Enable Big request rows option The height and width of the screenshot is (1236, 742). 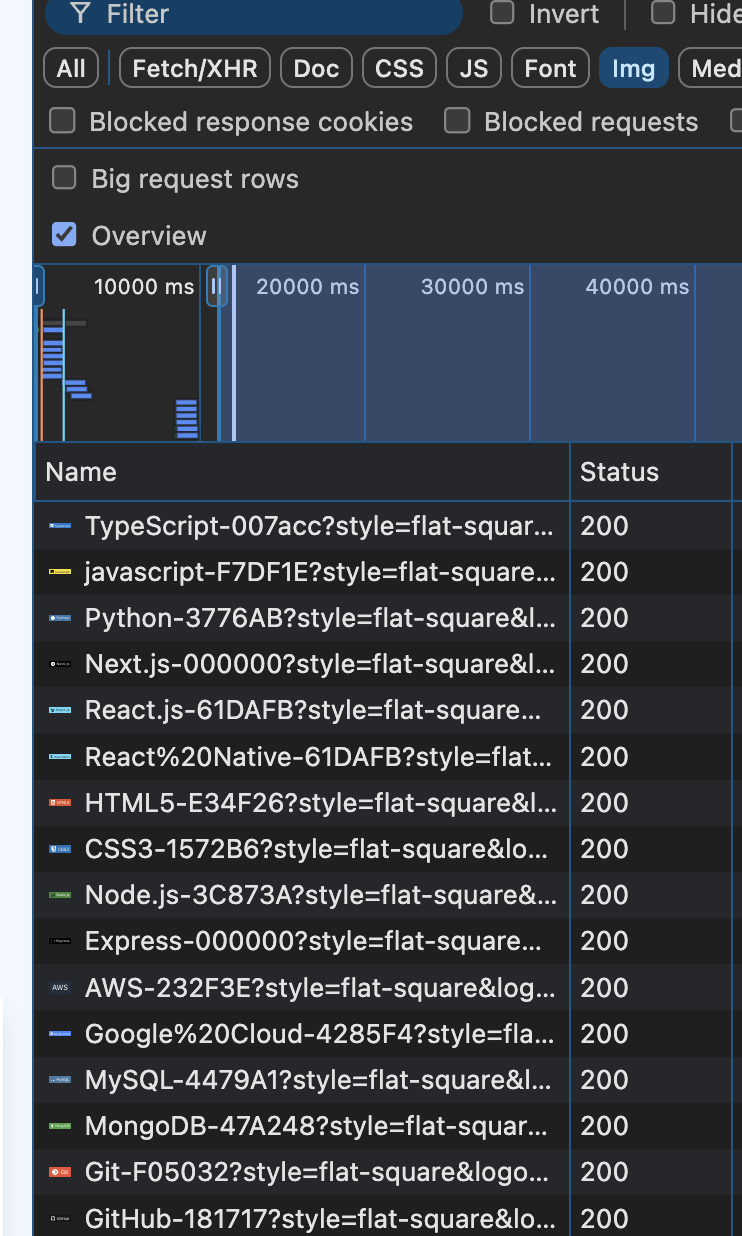[64, 178]
